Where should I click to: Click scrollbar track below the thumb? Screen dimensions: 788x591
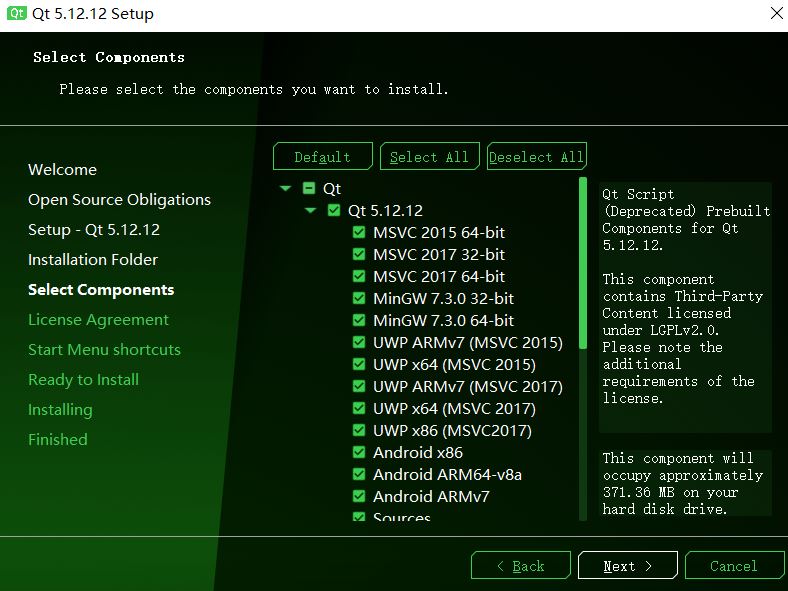583,435
